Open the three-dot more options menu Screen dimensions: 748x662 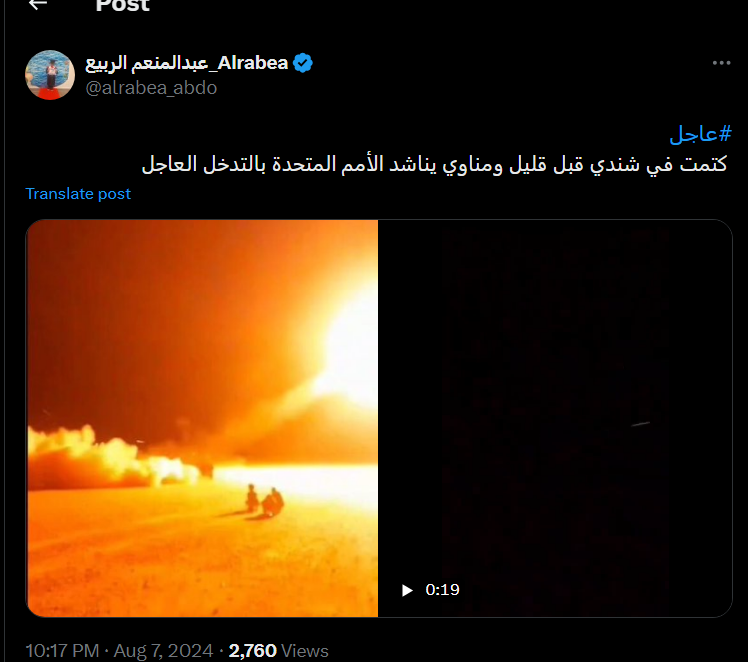[721, 63]
